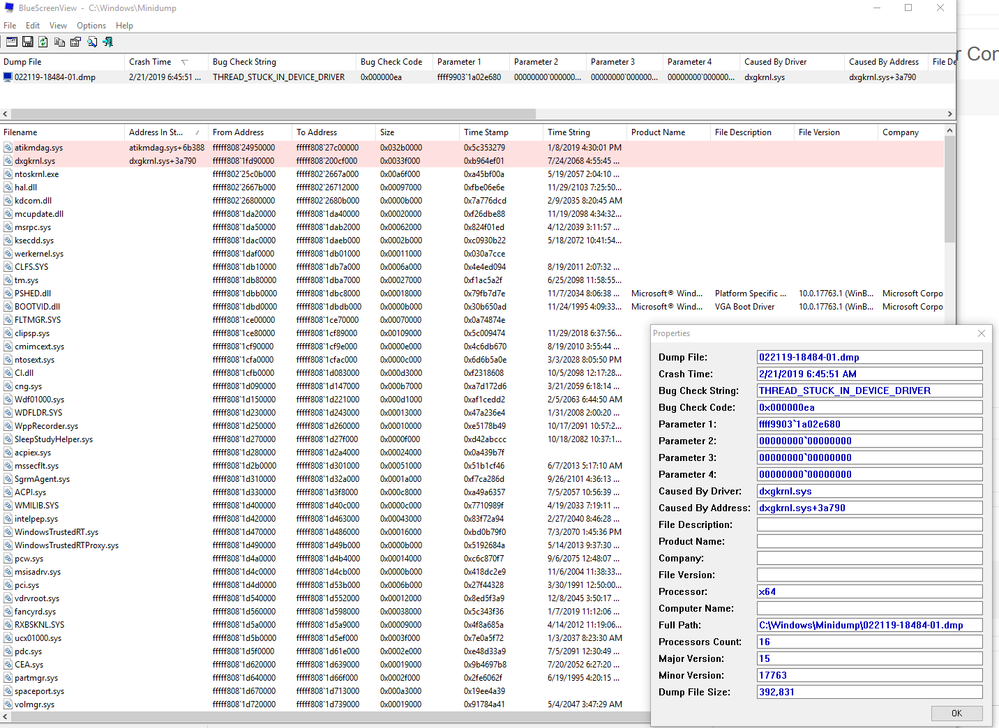Viewport: 999px width, 728px height.
Task: Sort drivers by the Size column header
Action: tap(418, 132)
